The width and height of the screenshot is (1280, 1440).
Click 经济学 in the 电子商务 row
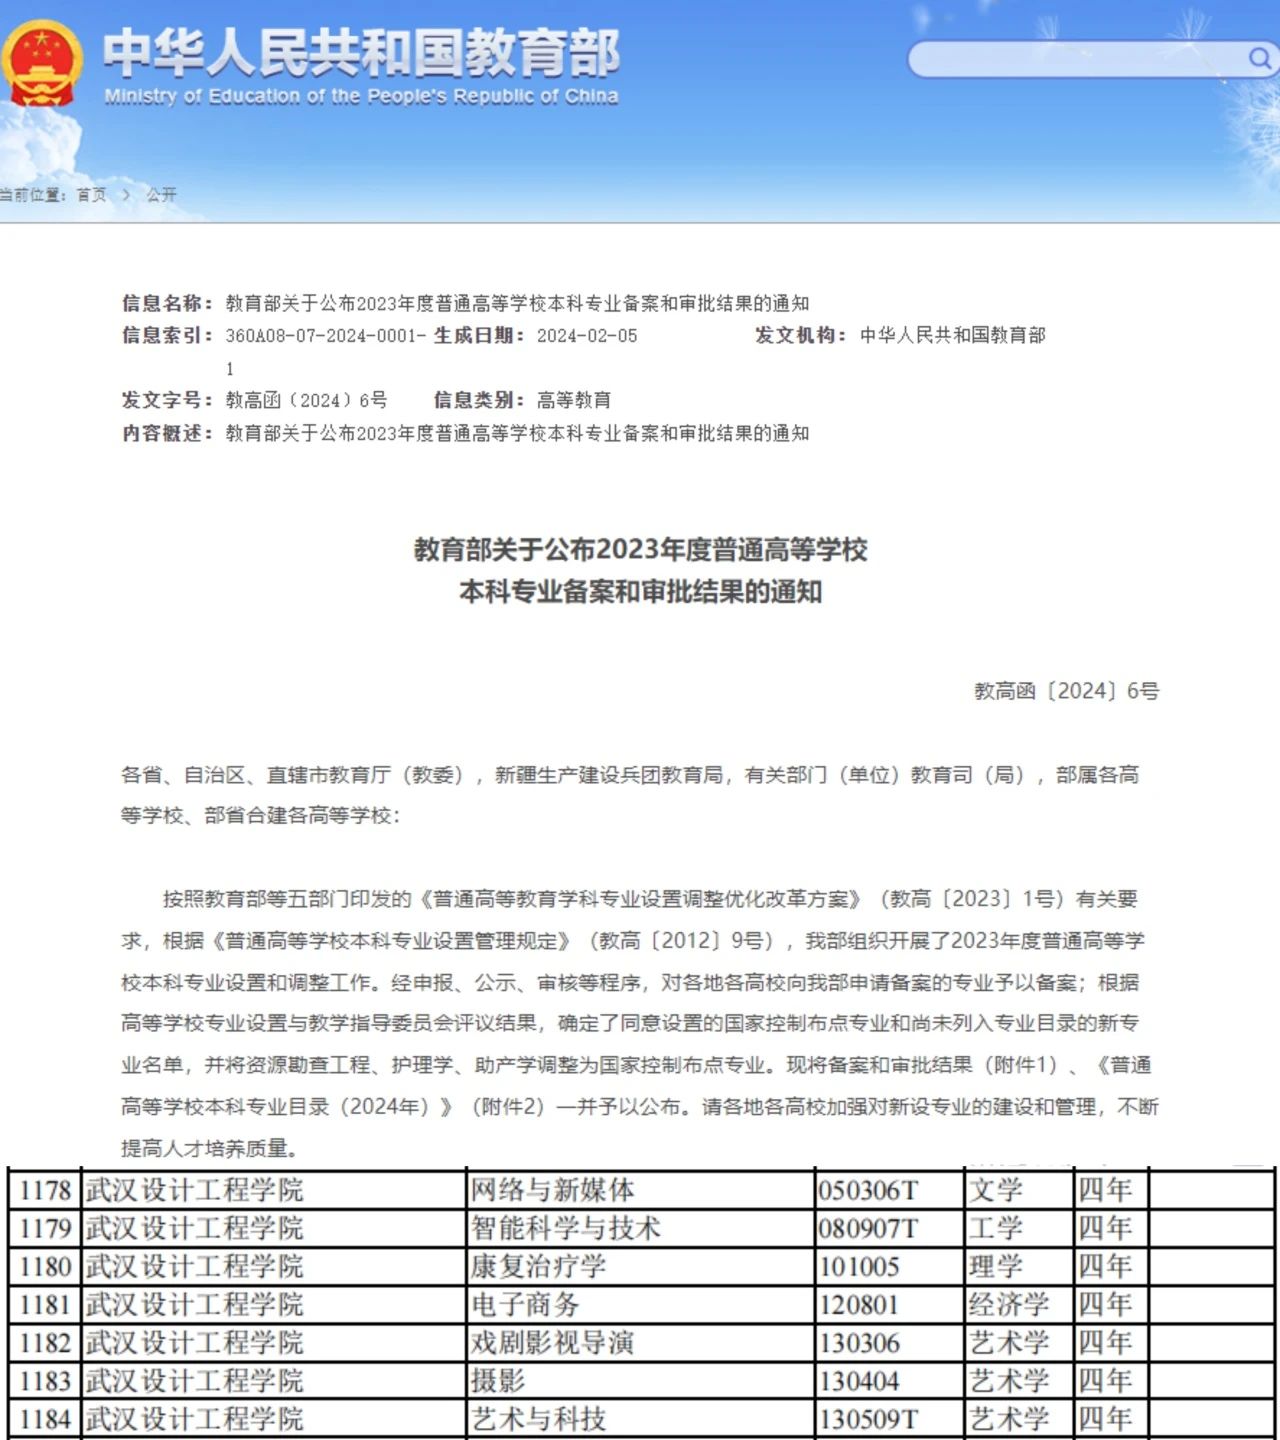tap(1009, 1304)
